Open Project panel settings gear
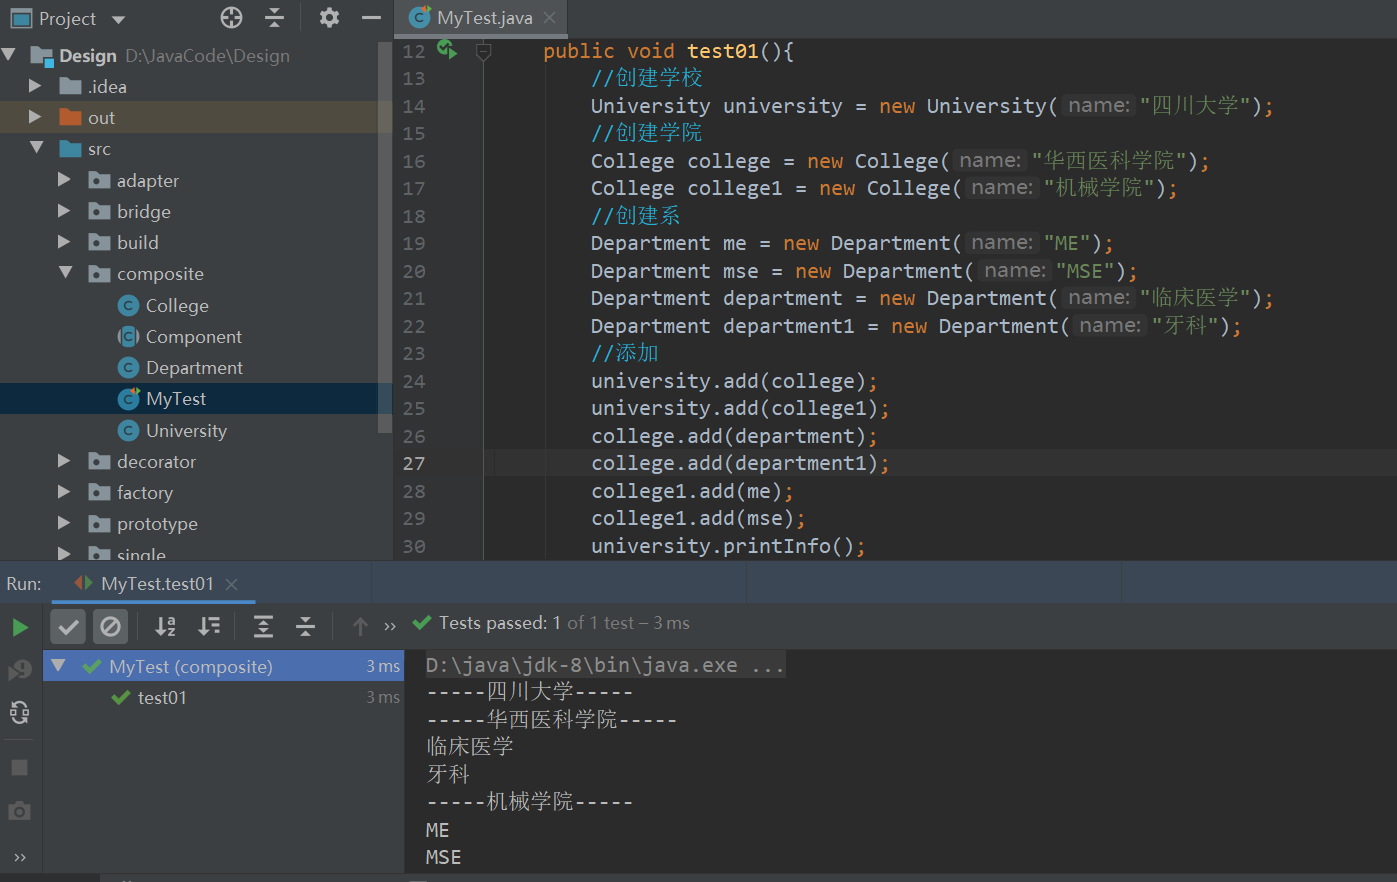 tap(329, 18)
